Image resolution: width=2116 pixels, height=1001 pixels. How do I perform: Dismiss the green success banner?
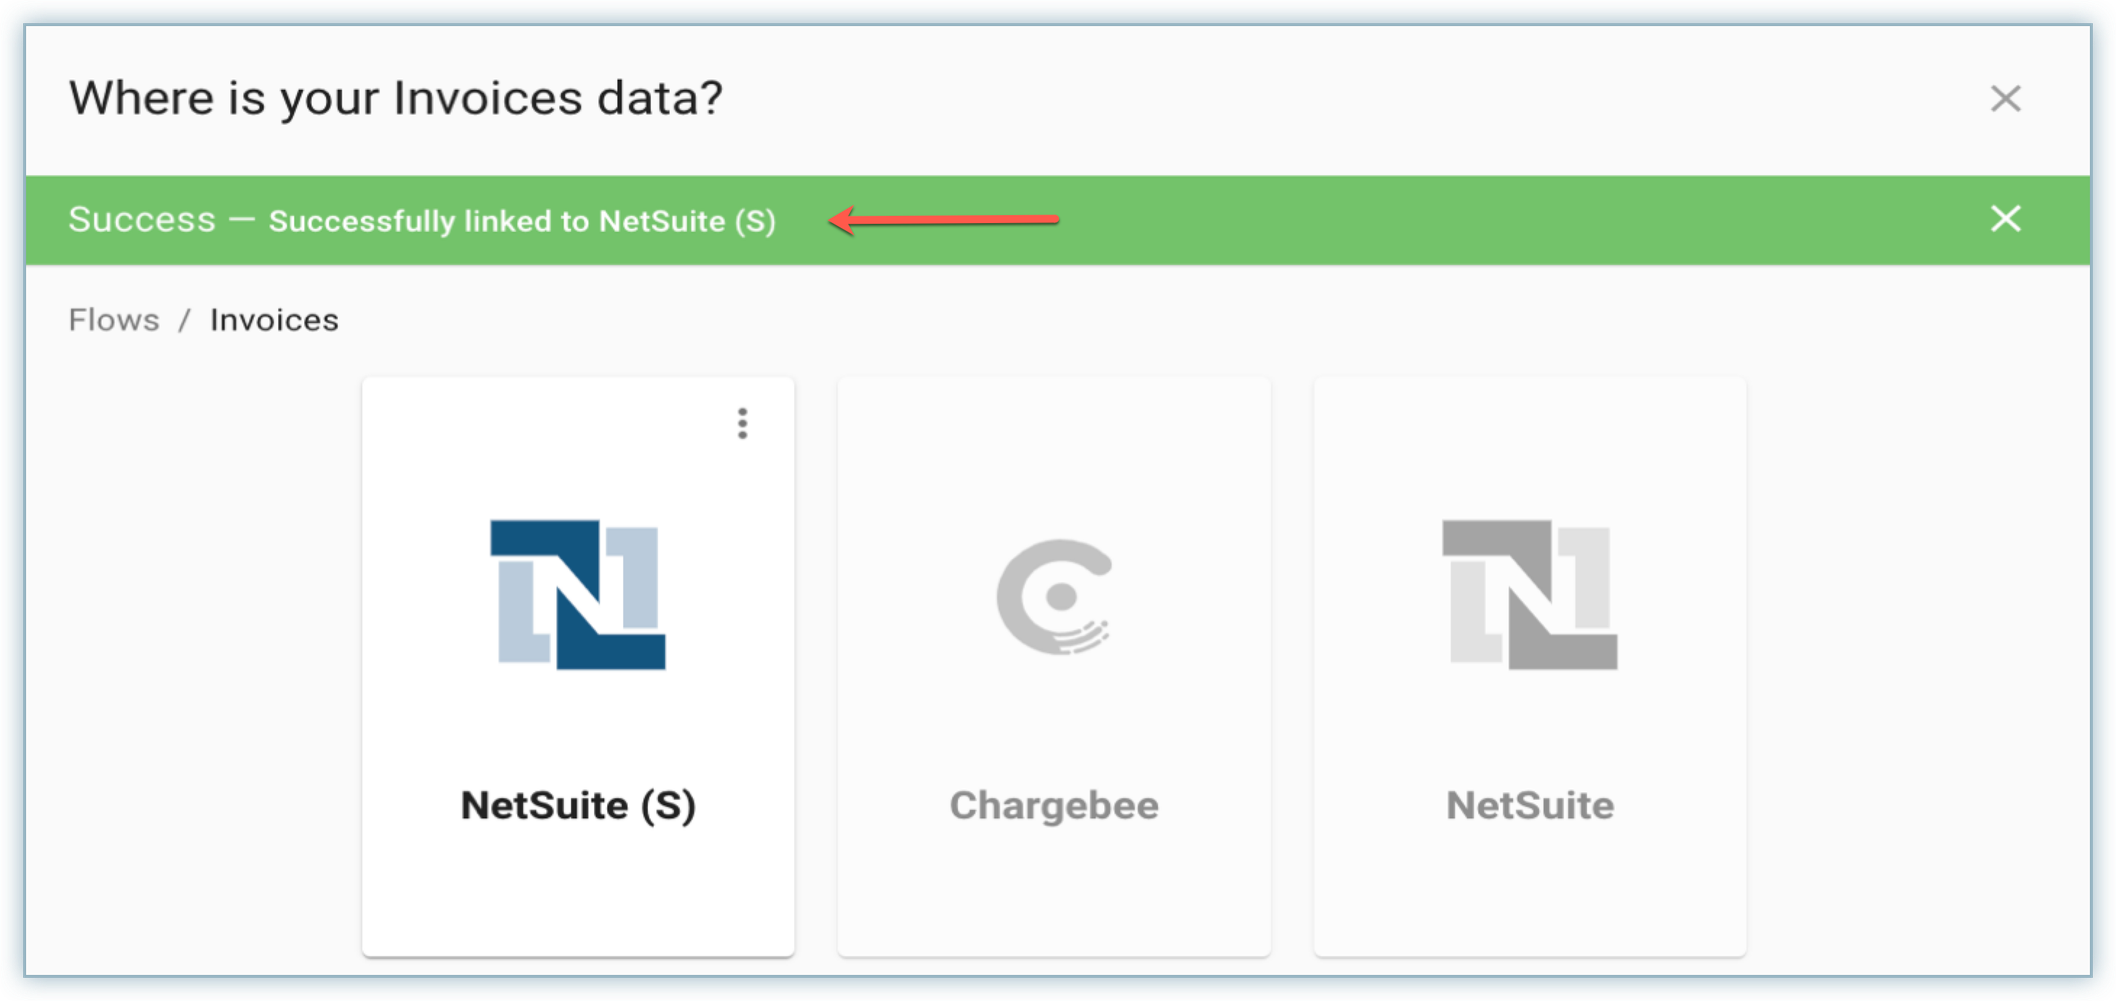click(2005, 219)
